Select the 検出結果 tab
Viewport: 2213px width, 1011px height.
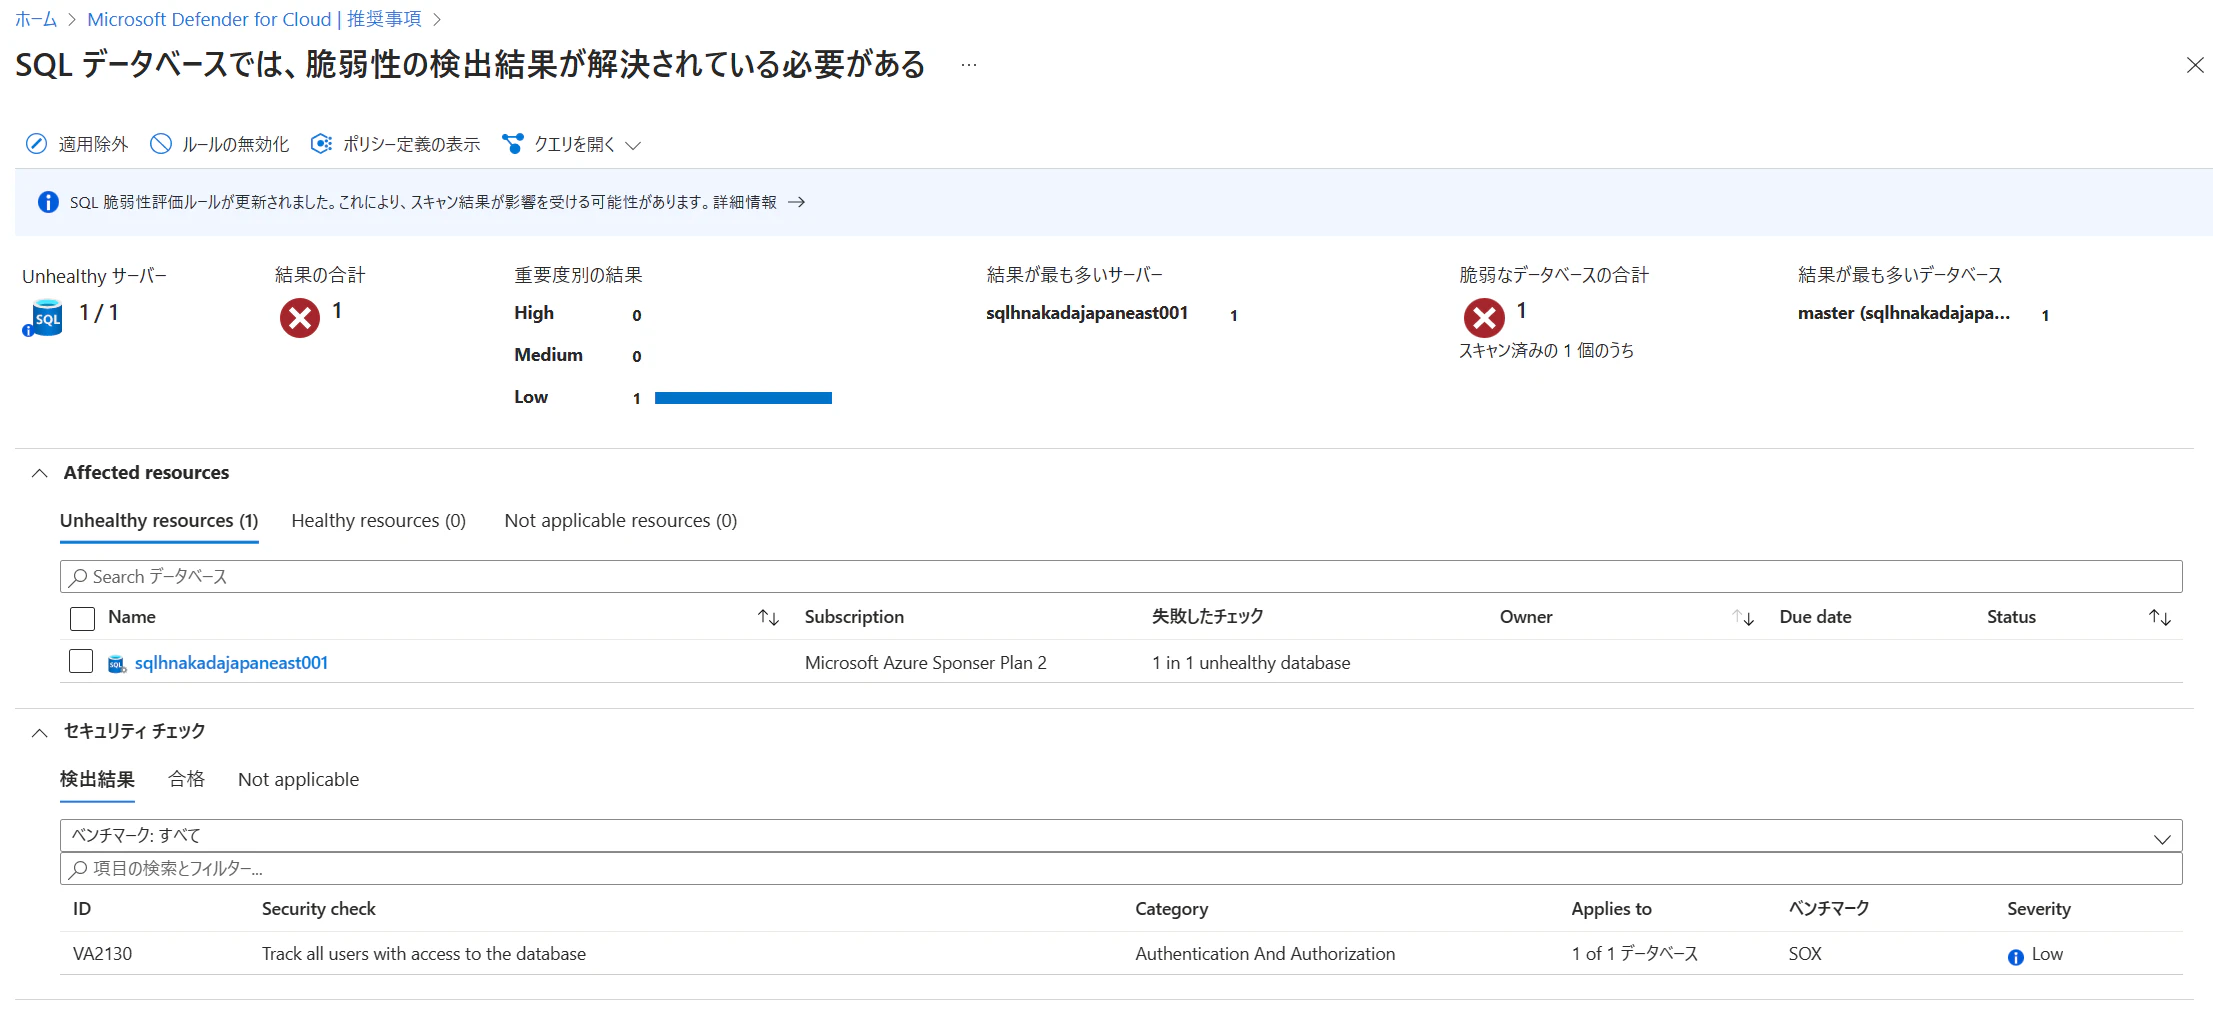click(97, 780)
